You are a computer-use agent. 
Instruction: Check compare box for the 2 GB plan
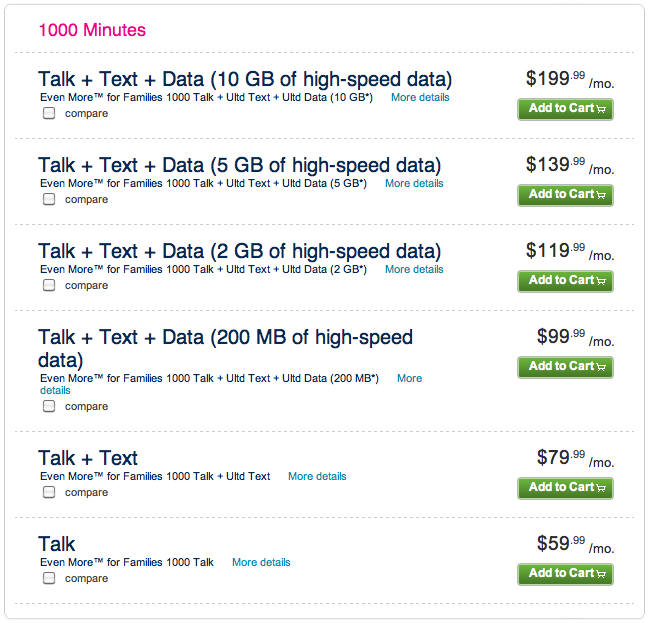tap(49, 286)
